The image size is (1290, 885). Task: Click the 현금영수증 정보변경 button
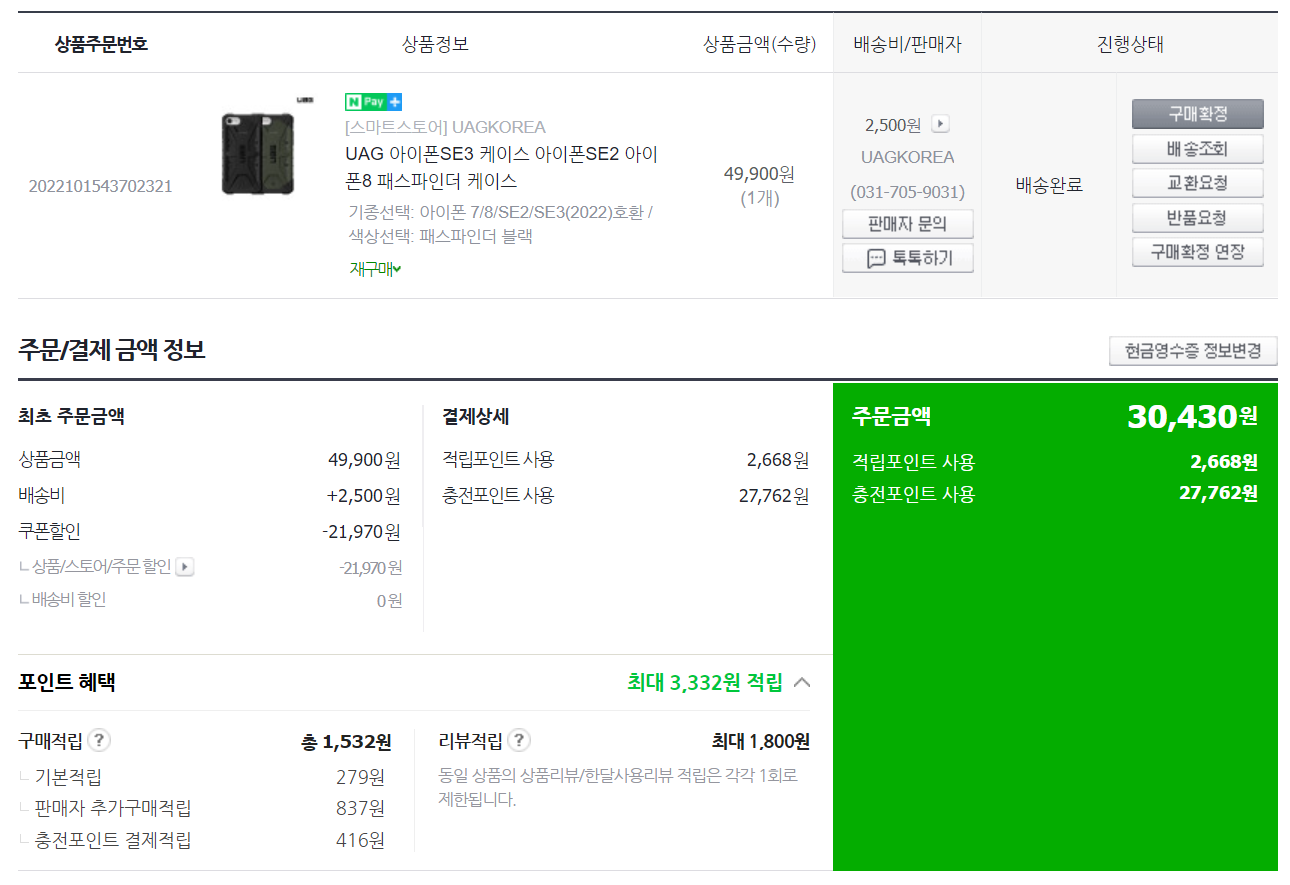[x=1193, y=351]
